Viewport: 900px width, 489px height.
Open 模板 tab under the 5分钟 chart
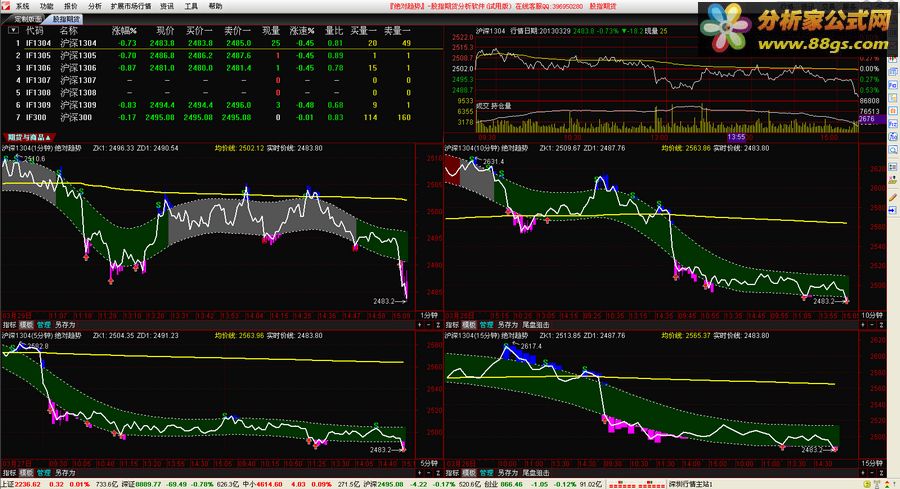pos(26,473)
